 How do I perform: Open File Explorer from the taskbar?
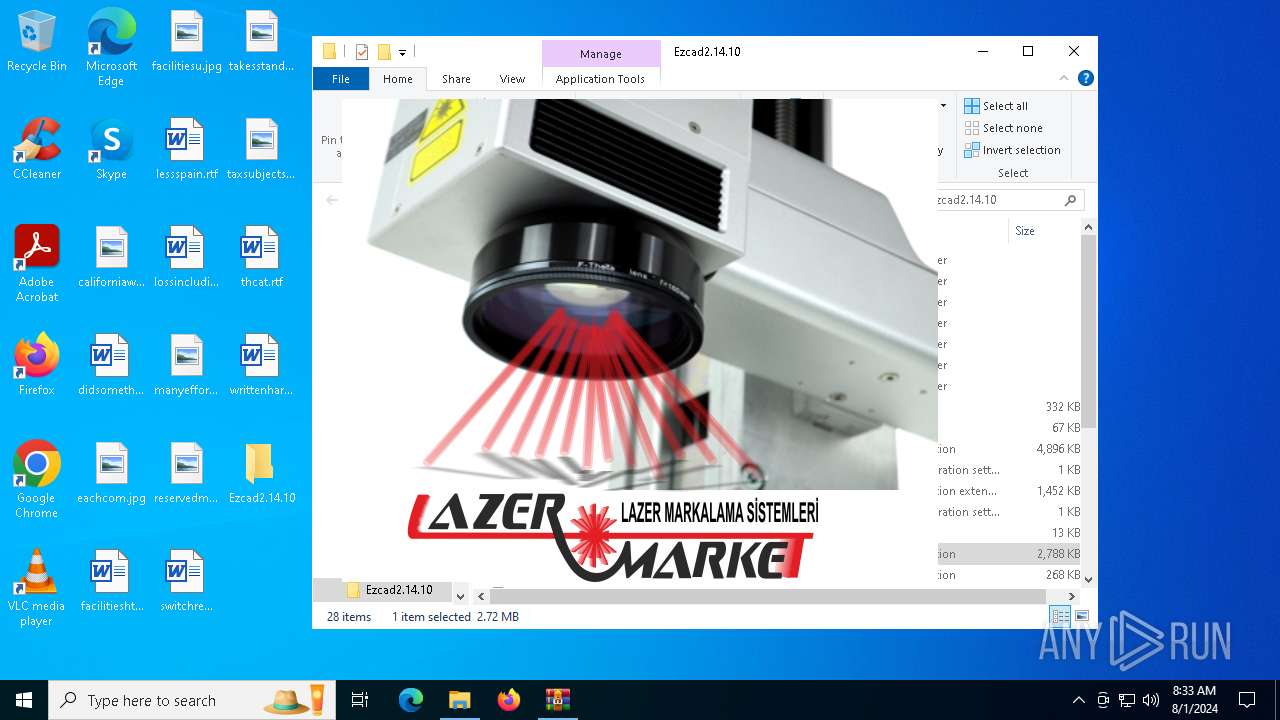tap(459, 700)
